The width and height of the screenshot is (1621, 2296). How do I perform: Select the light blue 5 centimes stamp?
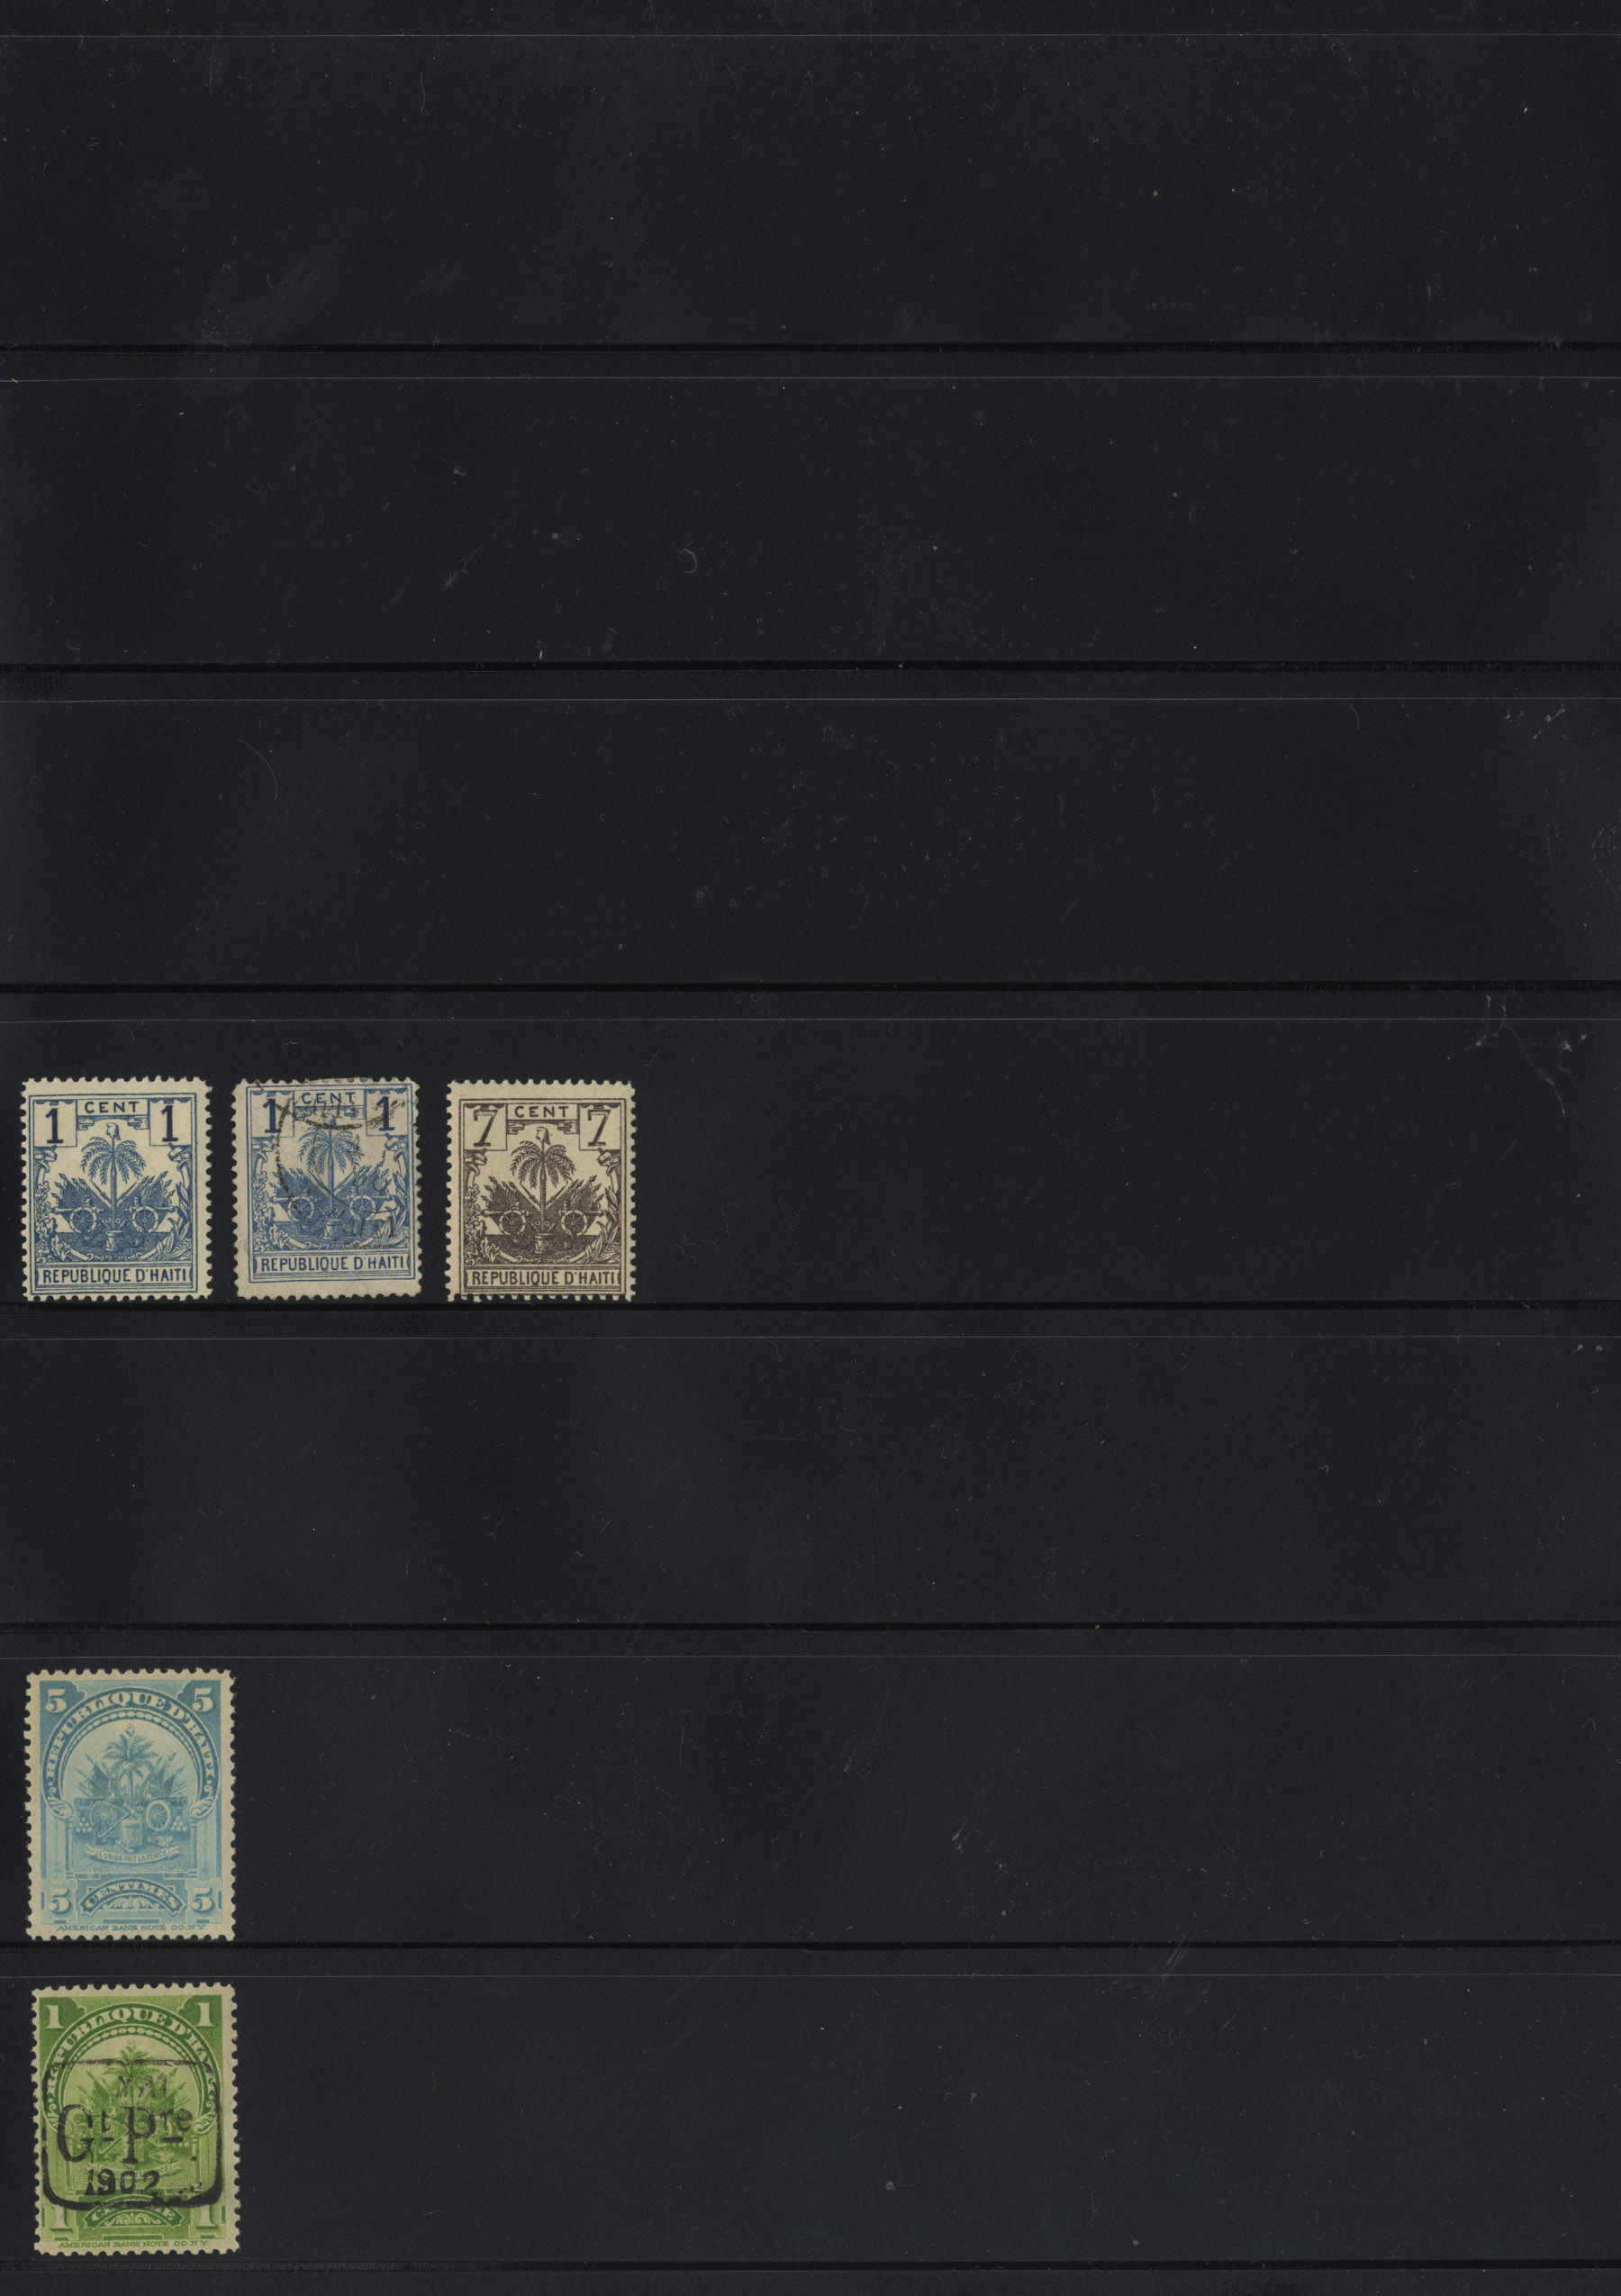130,1804
